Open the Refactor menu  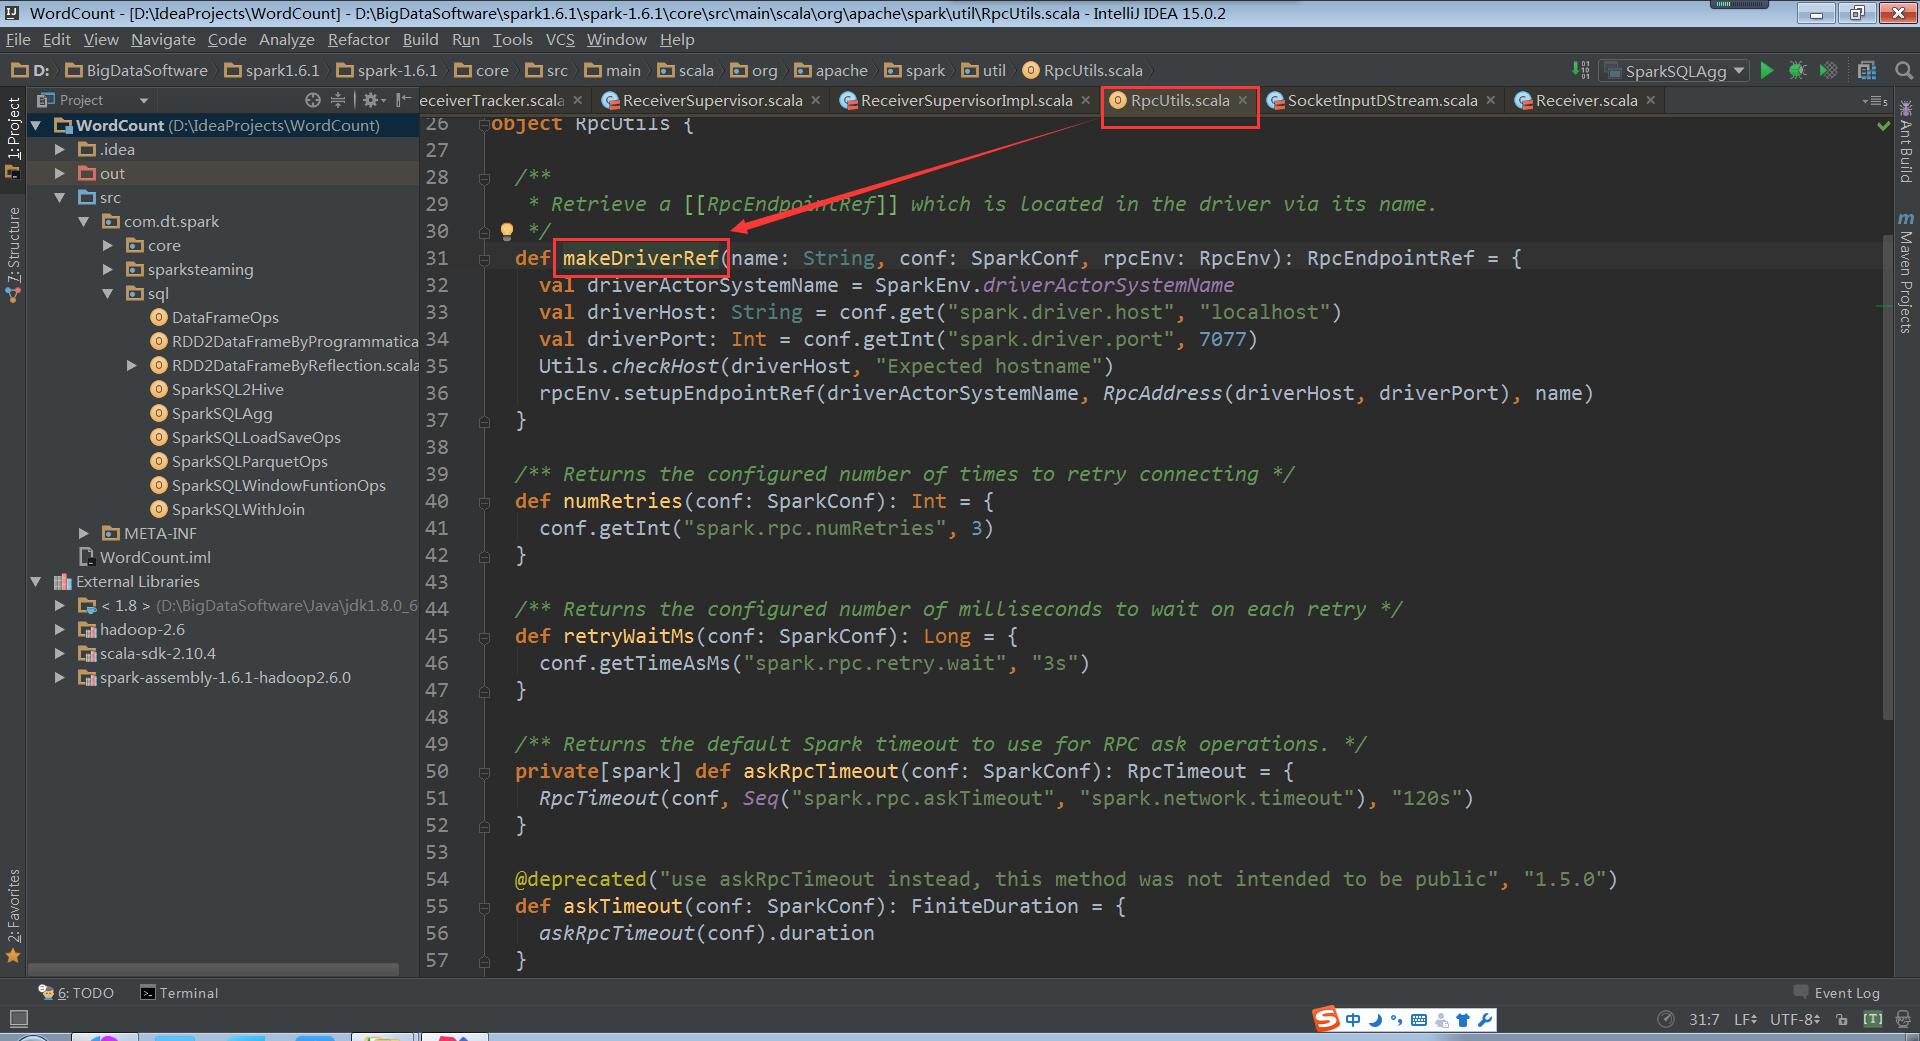358,39
